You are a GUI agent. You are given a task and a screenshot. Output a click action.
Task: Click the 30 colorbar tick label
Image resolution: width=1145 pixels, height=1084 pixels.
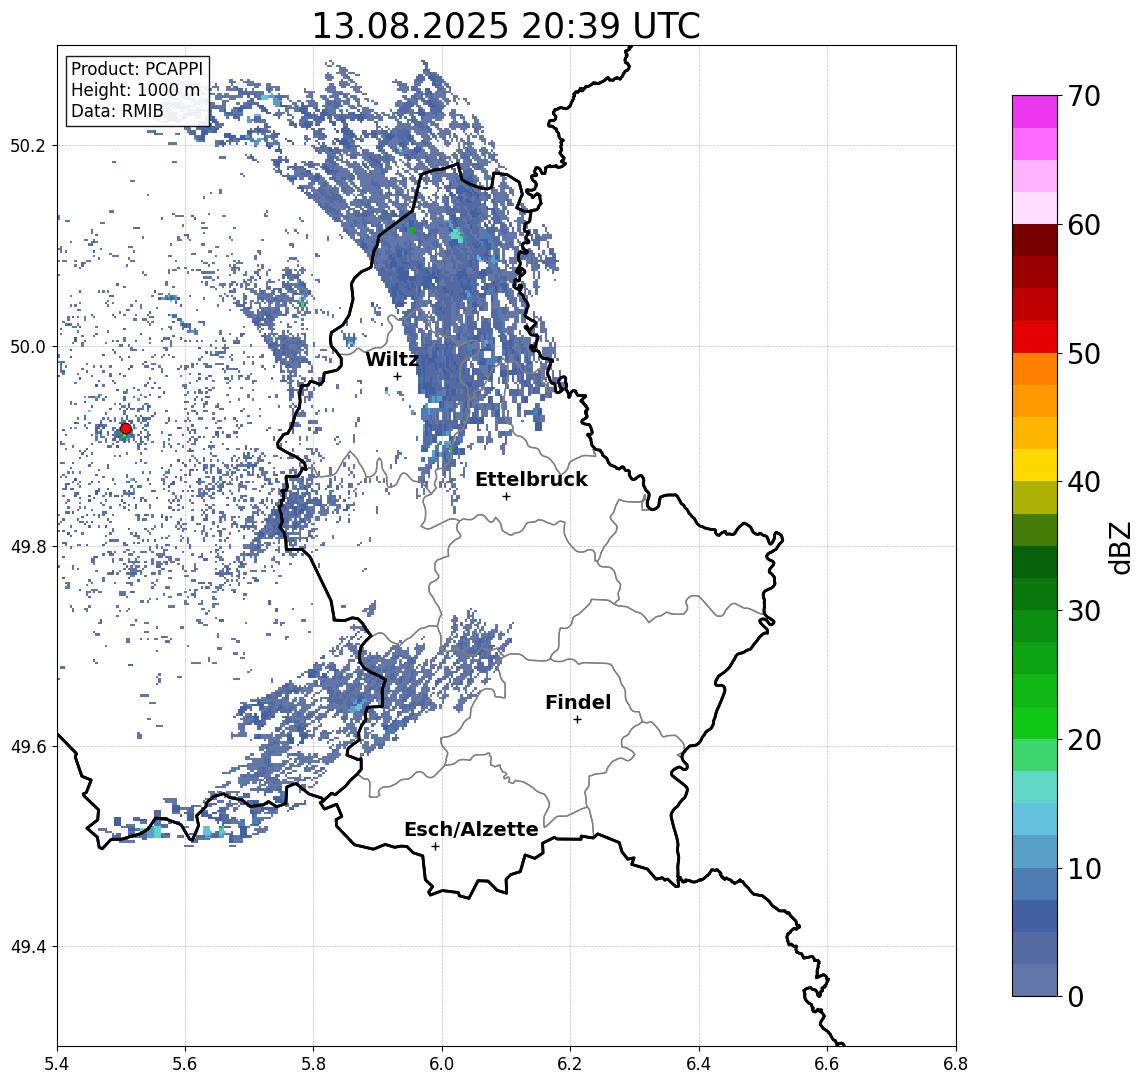click(x=1084, y=611)
